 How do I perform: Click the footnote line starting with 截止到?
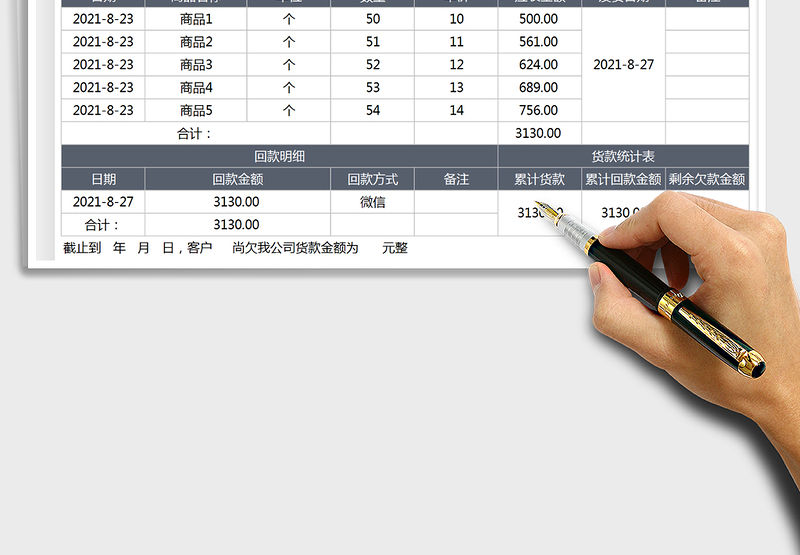point(235,248)
